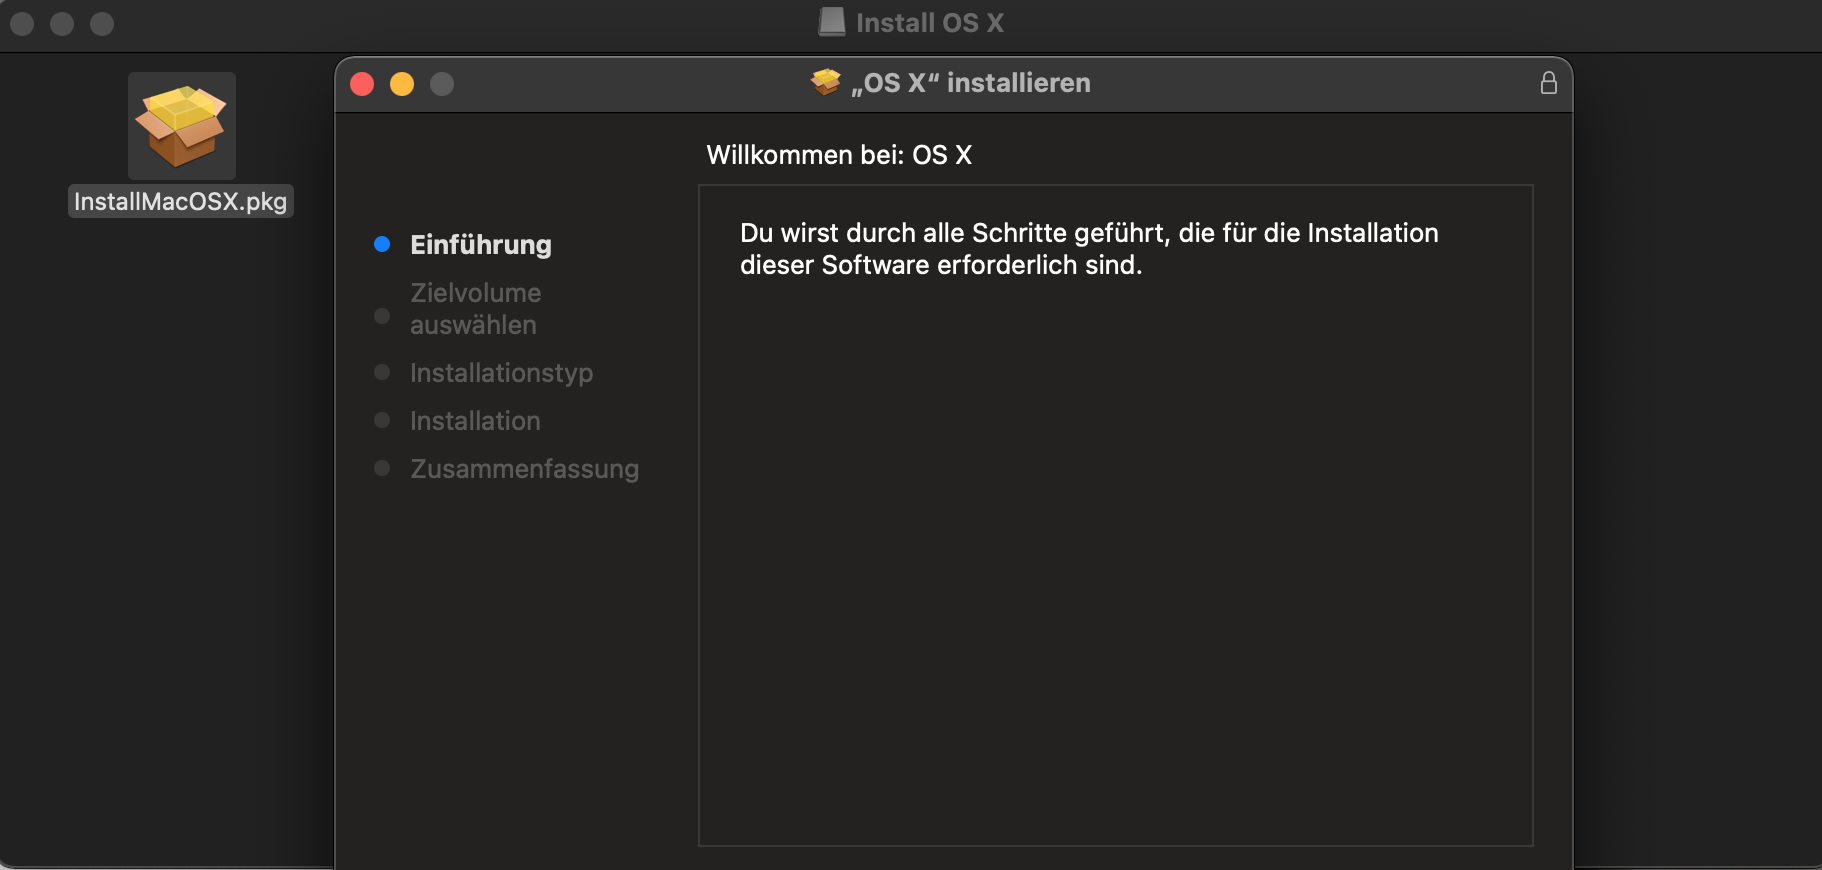Screen dimensions: 1822x870
Task: Click the bullet beside Zusammenfassung
Action: 382,468
